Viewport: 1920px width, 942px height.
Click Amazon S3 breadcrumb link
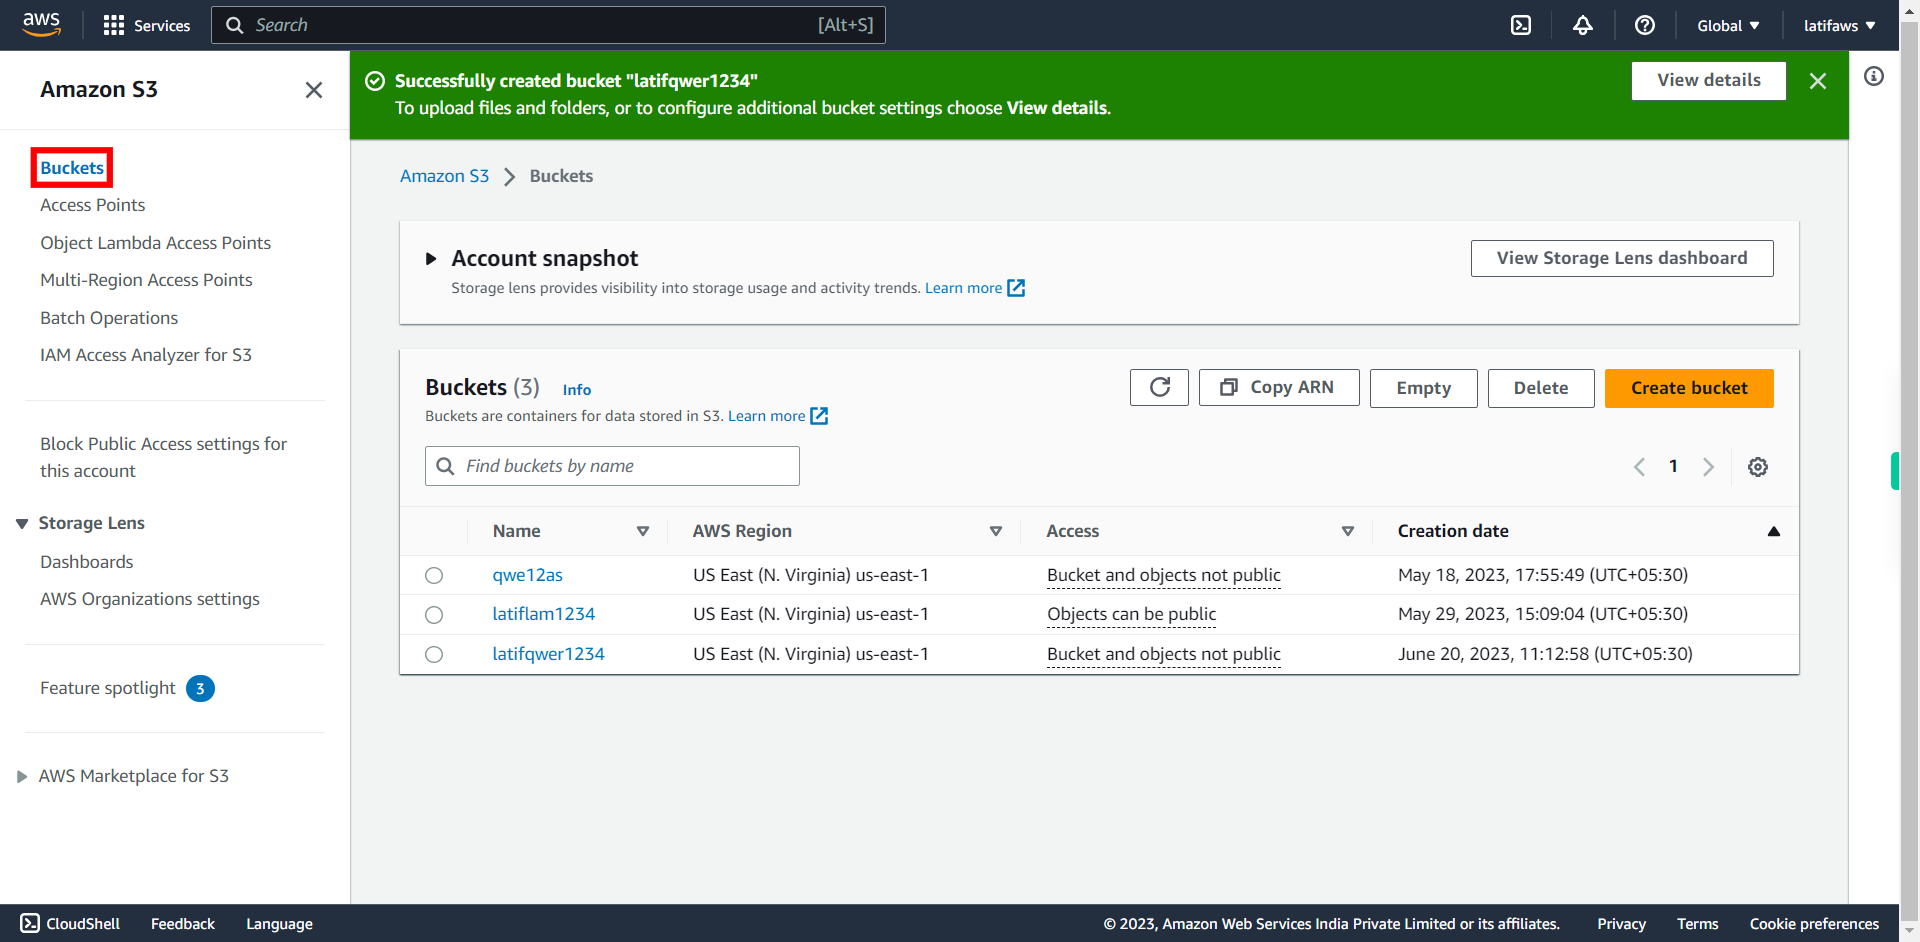click(x=445, y=176)
